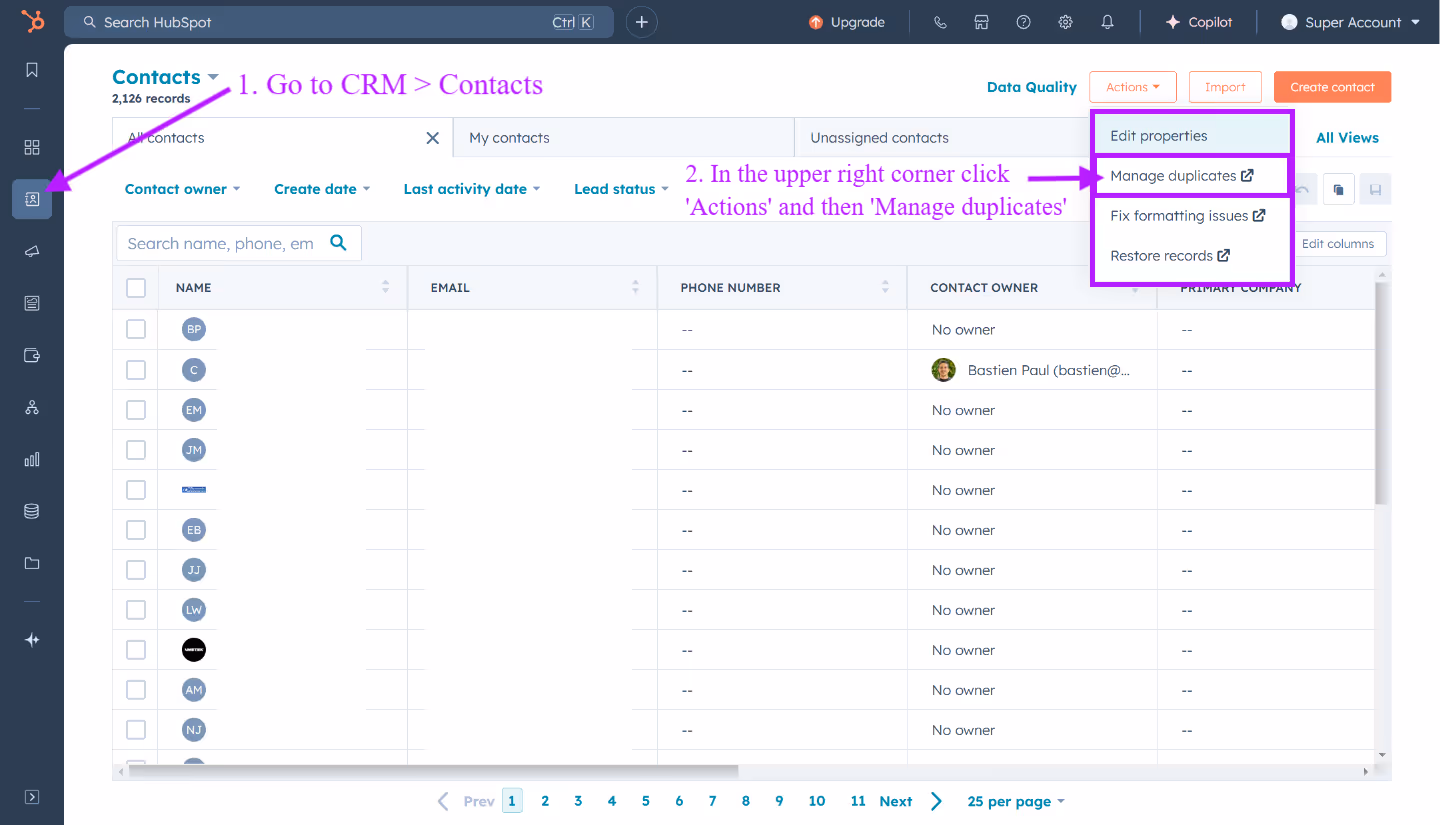Viewport: 1440px width, 825px height.
Task: Open the Contact owner filter dropdown
Action: coord(182,188)
